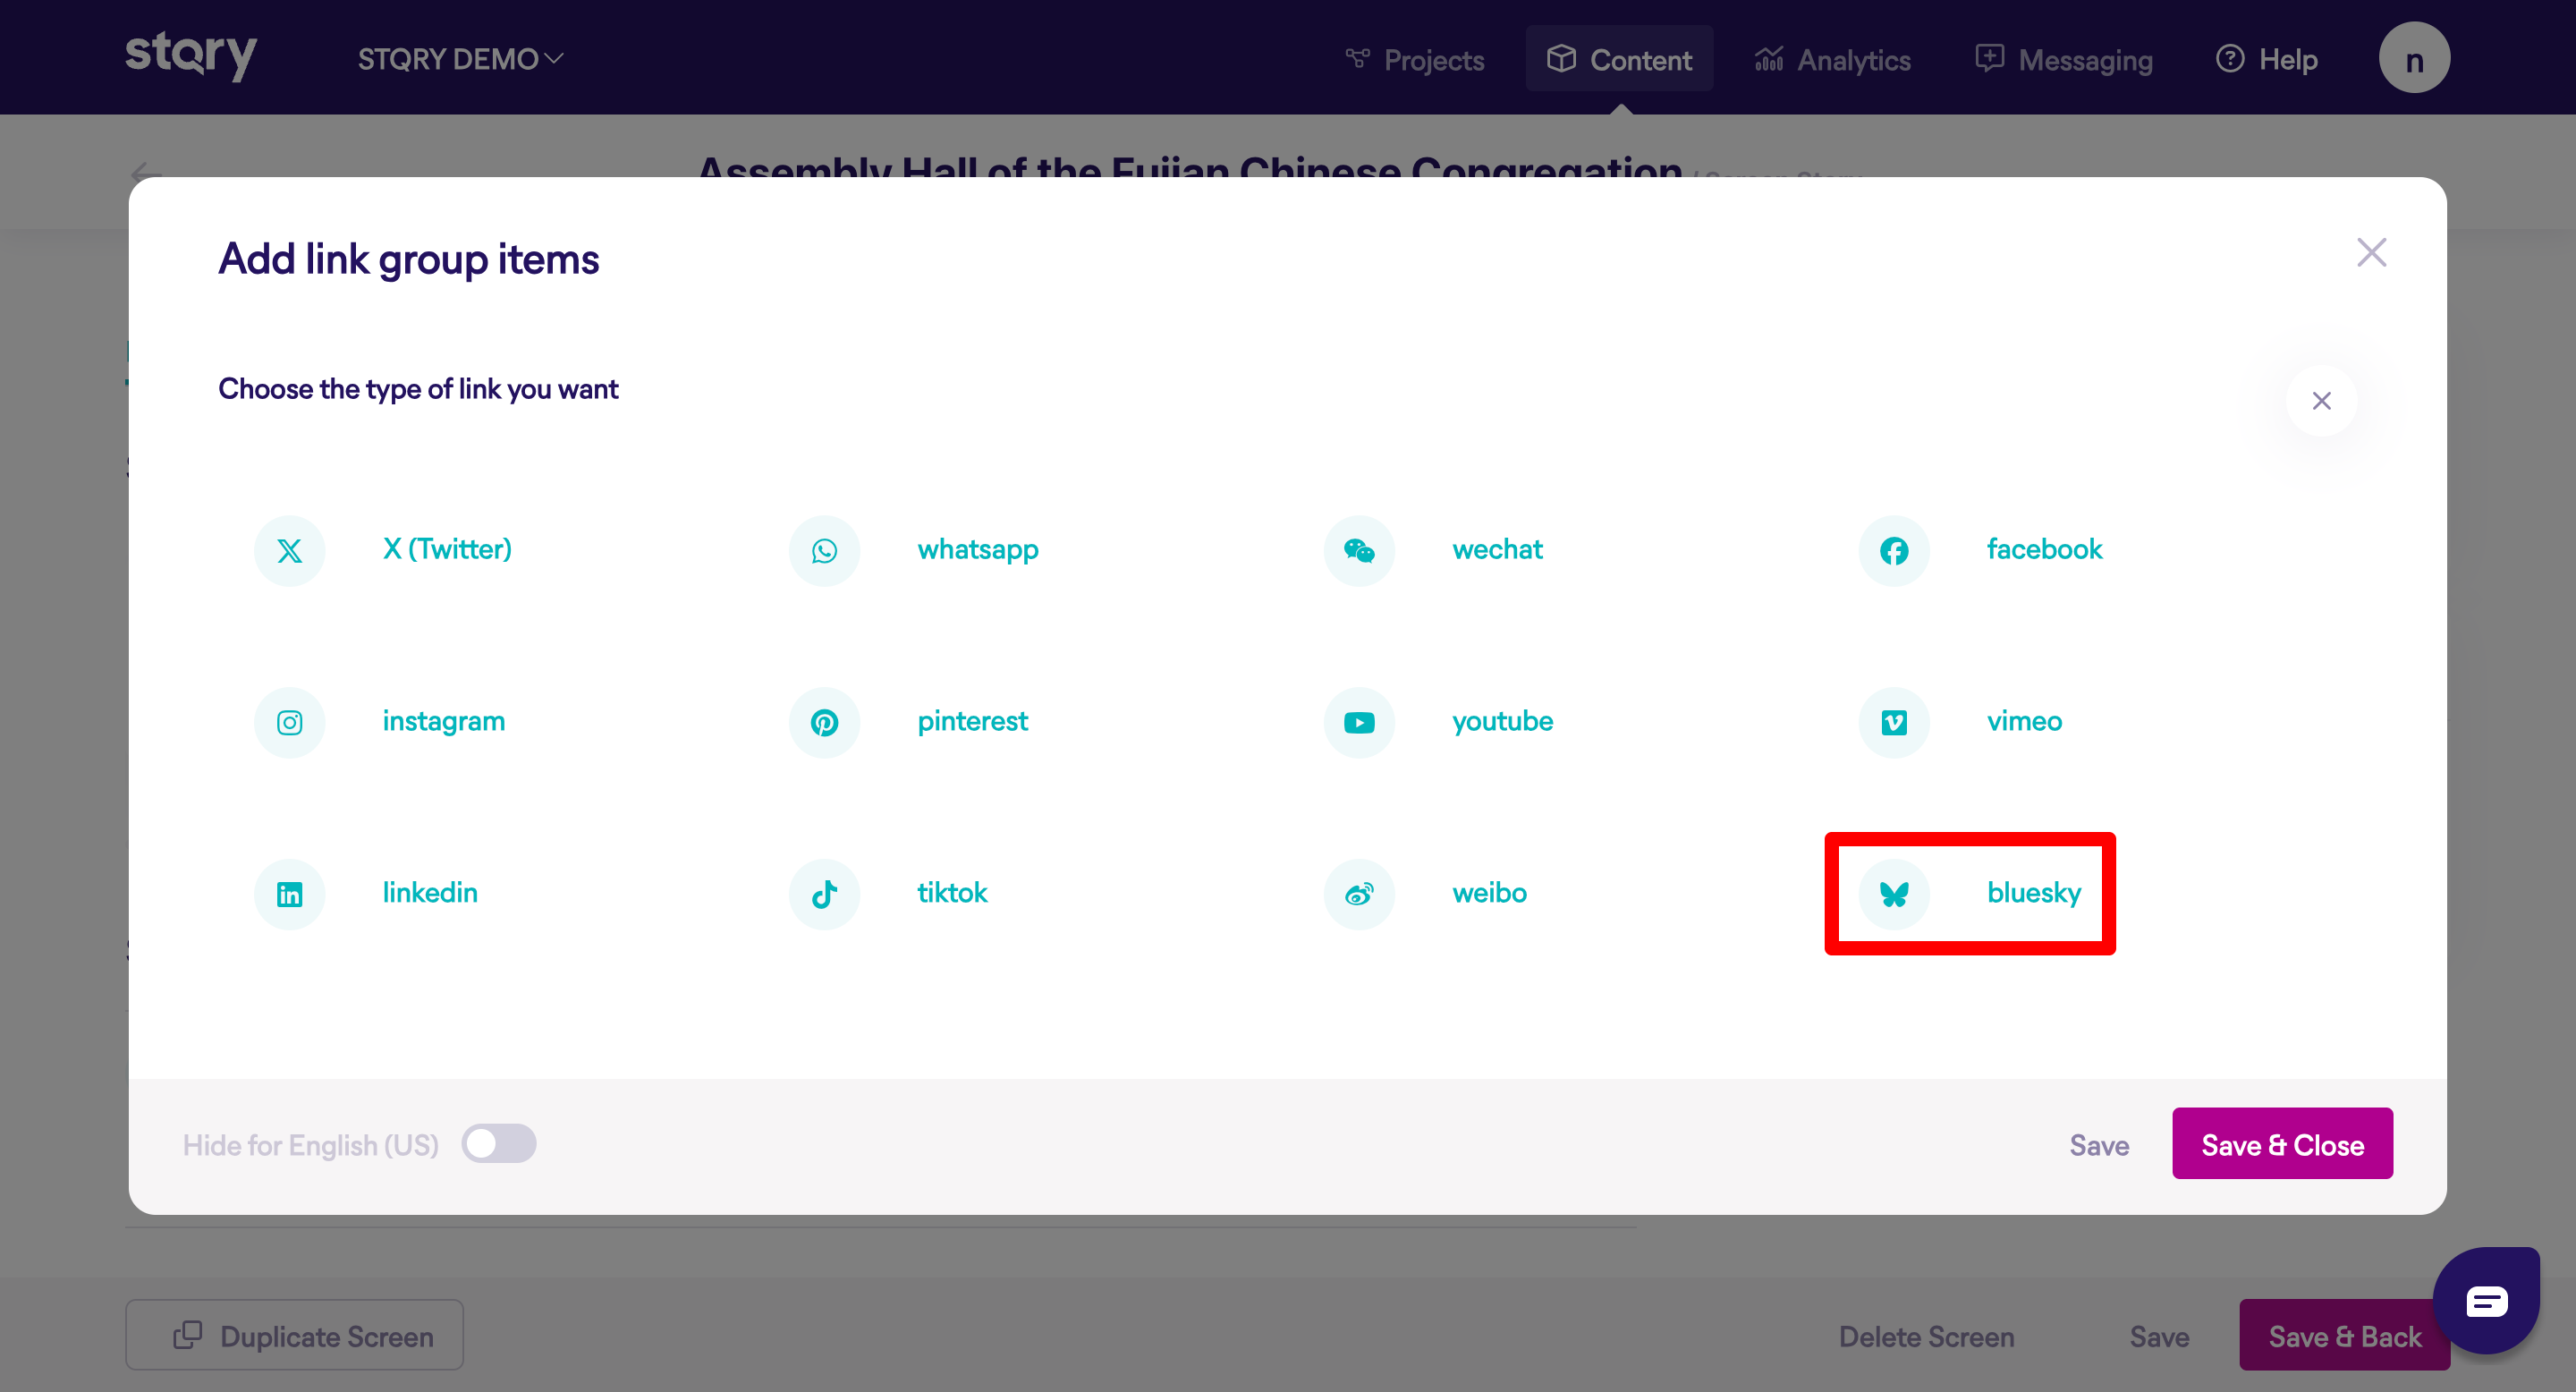This screenshot has width=2576, height=1392.
Task: Expand the STQRY DEMO dropdown
Action: coord(460,60)
